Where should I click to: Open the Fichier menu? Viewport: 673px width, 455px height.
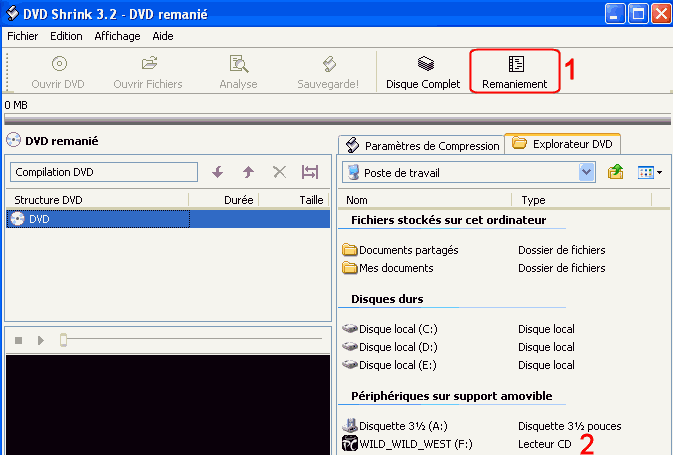tap(23, 36)
